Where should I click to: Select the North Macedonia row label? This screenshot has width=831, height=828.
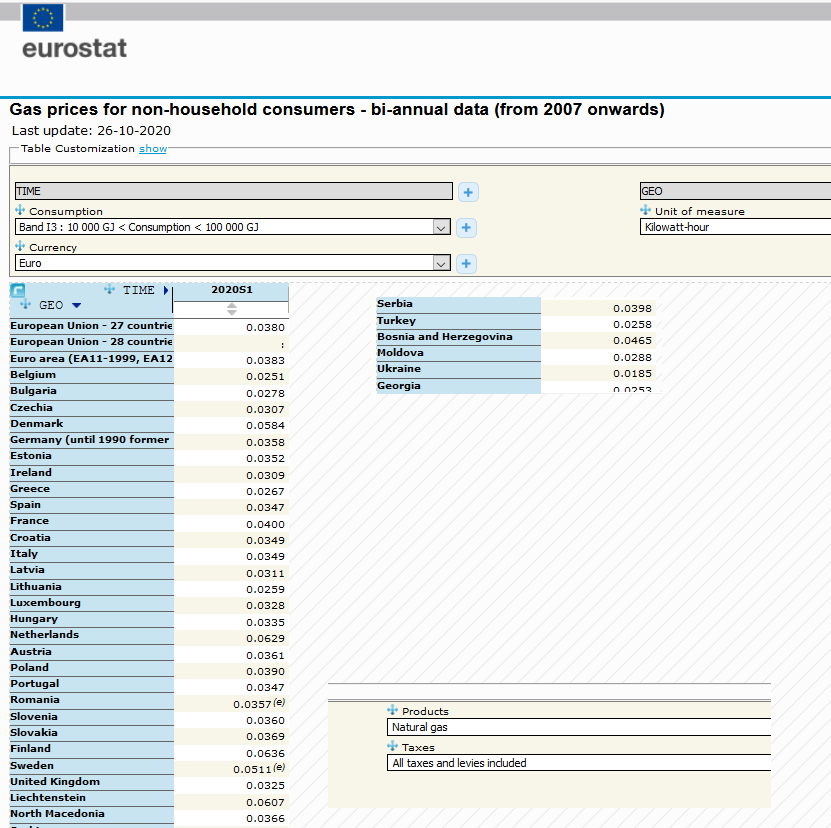(92, 814)
